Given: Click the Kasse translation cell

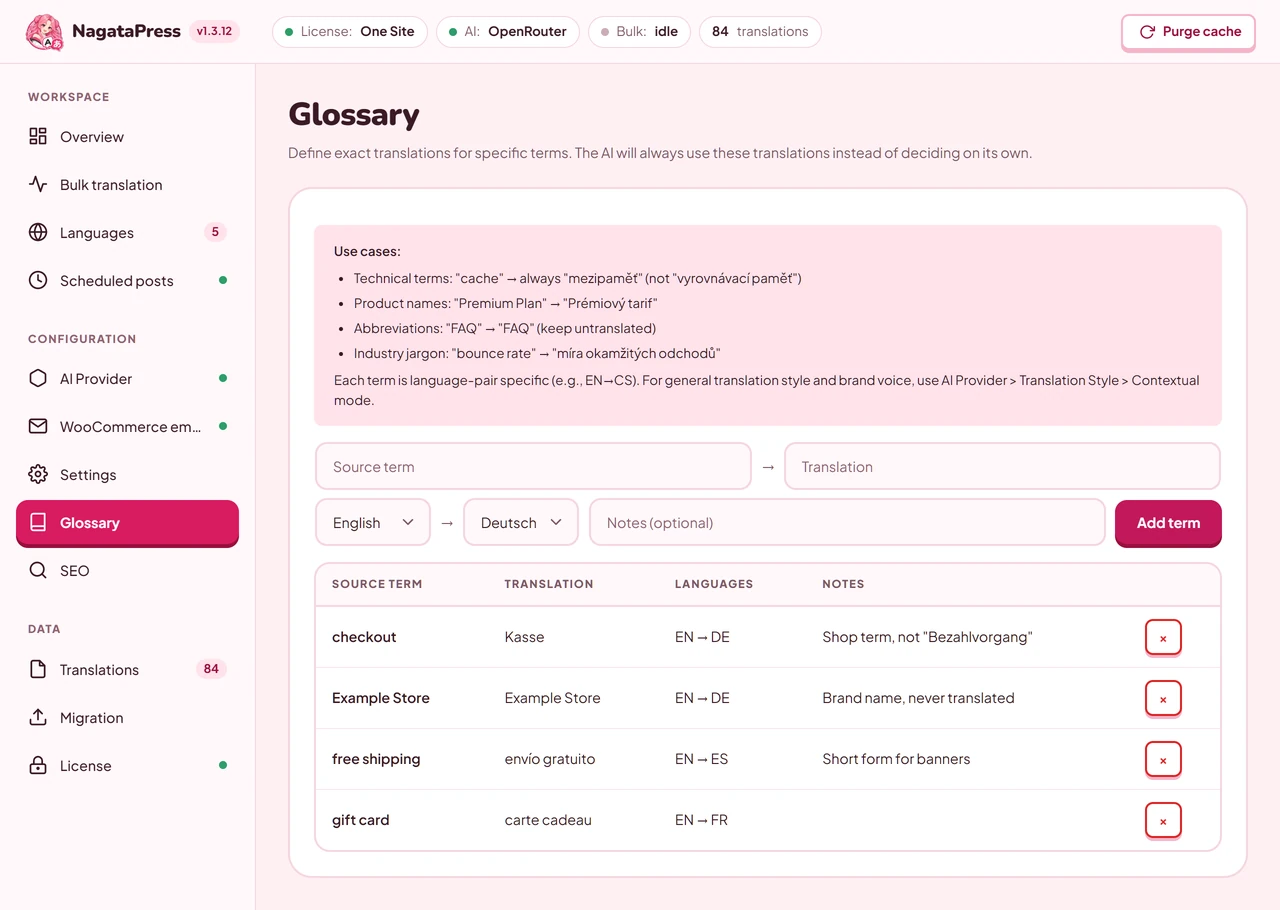Looking at the screenshot, I should (525, 637).
